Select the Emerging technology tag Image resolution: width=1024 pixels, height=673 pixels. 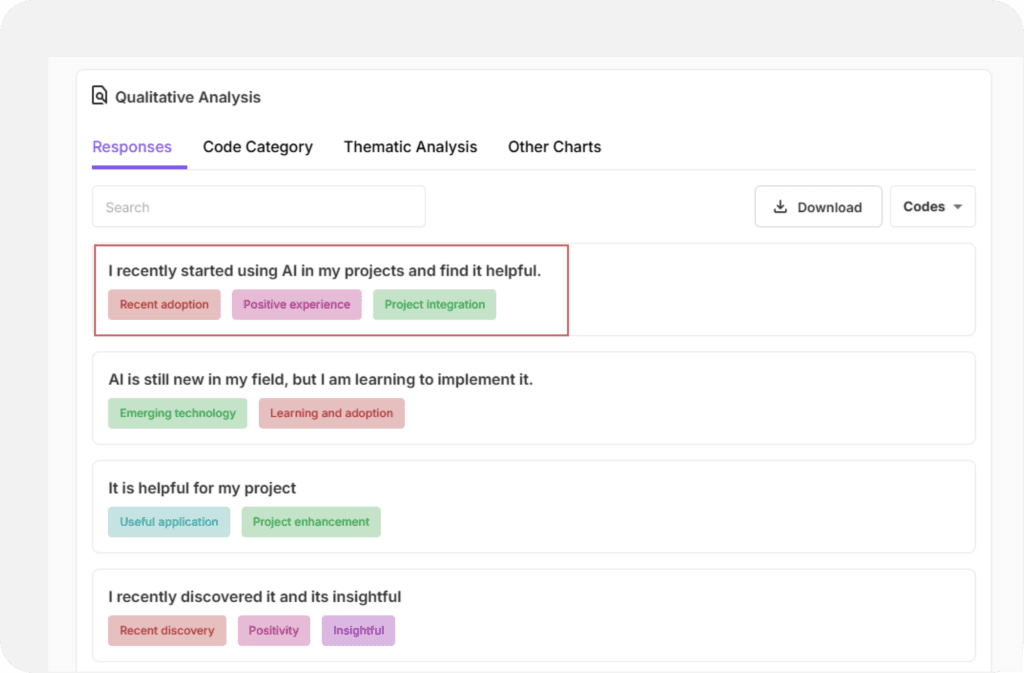[x=177, y=413]
